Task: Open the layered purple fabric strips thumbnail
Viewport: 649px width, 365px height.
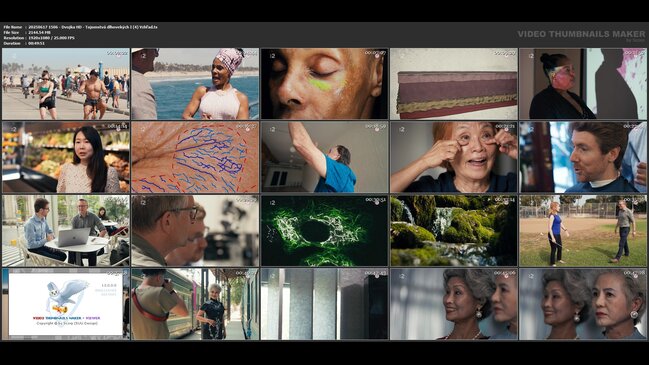Action: 454,84
